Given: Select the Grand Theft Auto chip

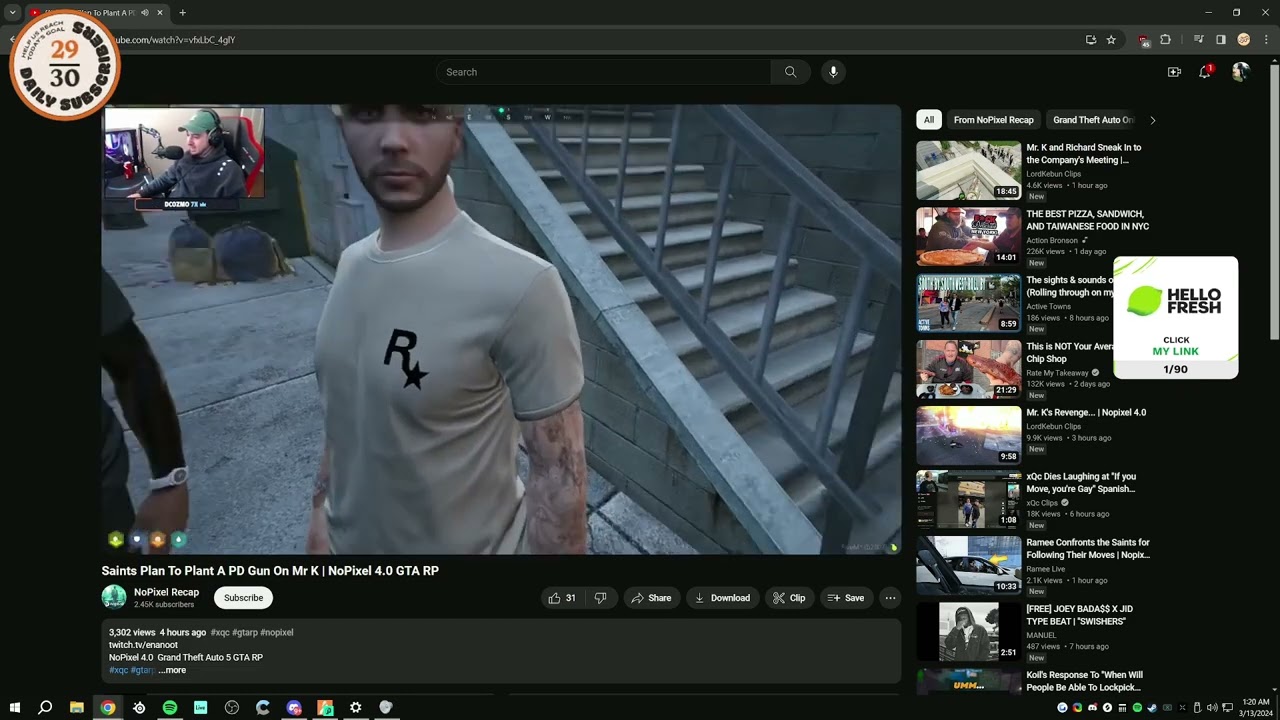Looking at the screenshot, I should coord(1093,120).
